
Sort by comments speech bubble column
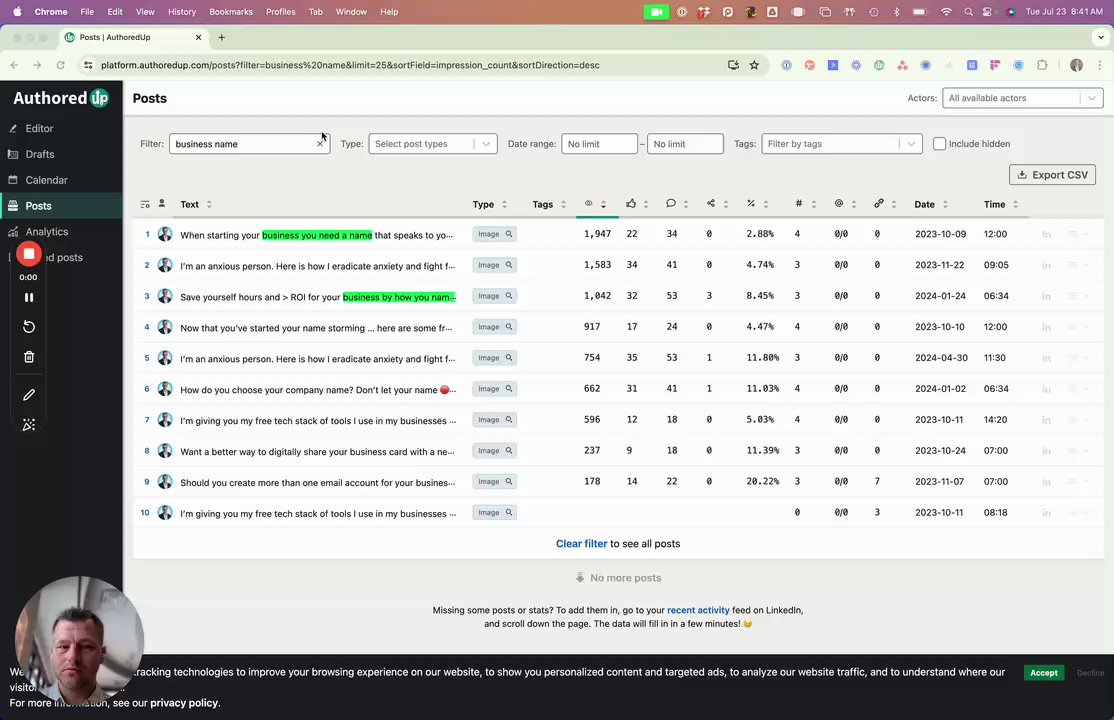[676, 204]
